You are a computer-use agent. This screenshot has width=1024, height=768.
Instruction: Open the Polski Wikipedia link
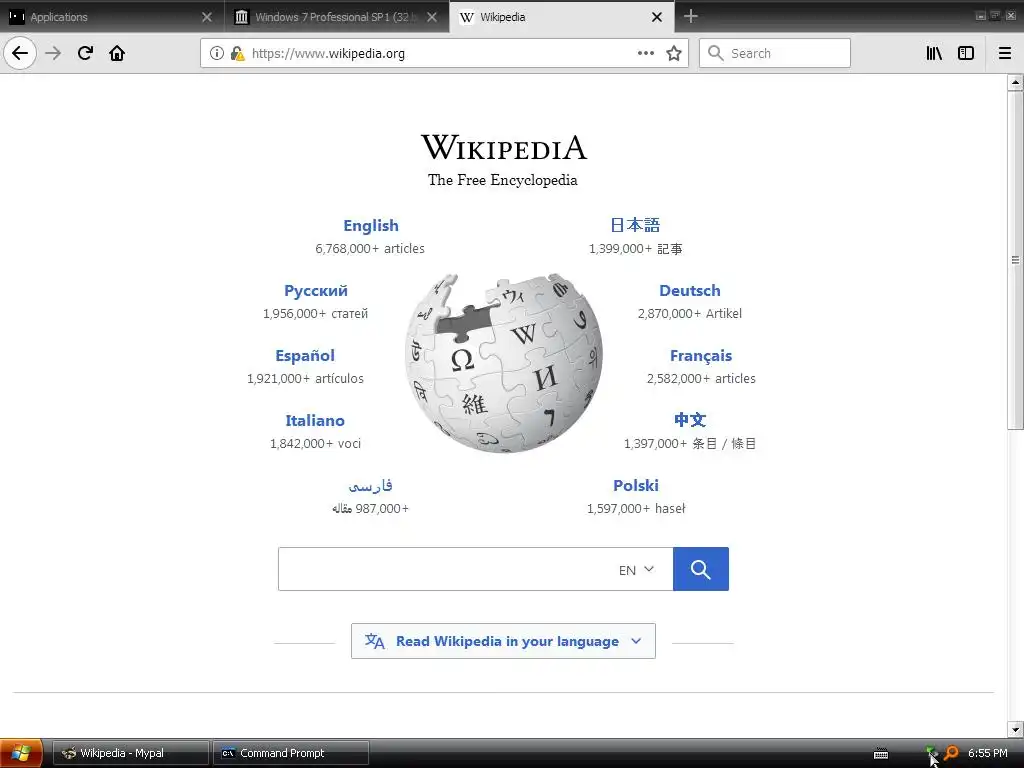point(636,485)
